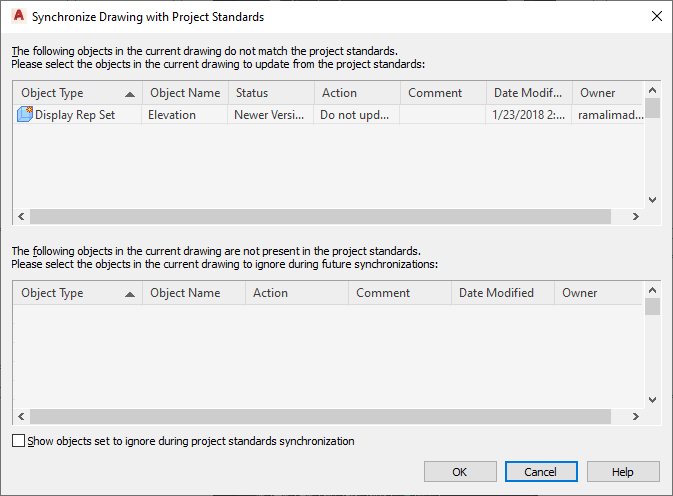The image size is (673, 496).
Task: Click the lower Comment column header
Action: click(x=398, y=293)
